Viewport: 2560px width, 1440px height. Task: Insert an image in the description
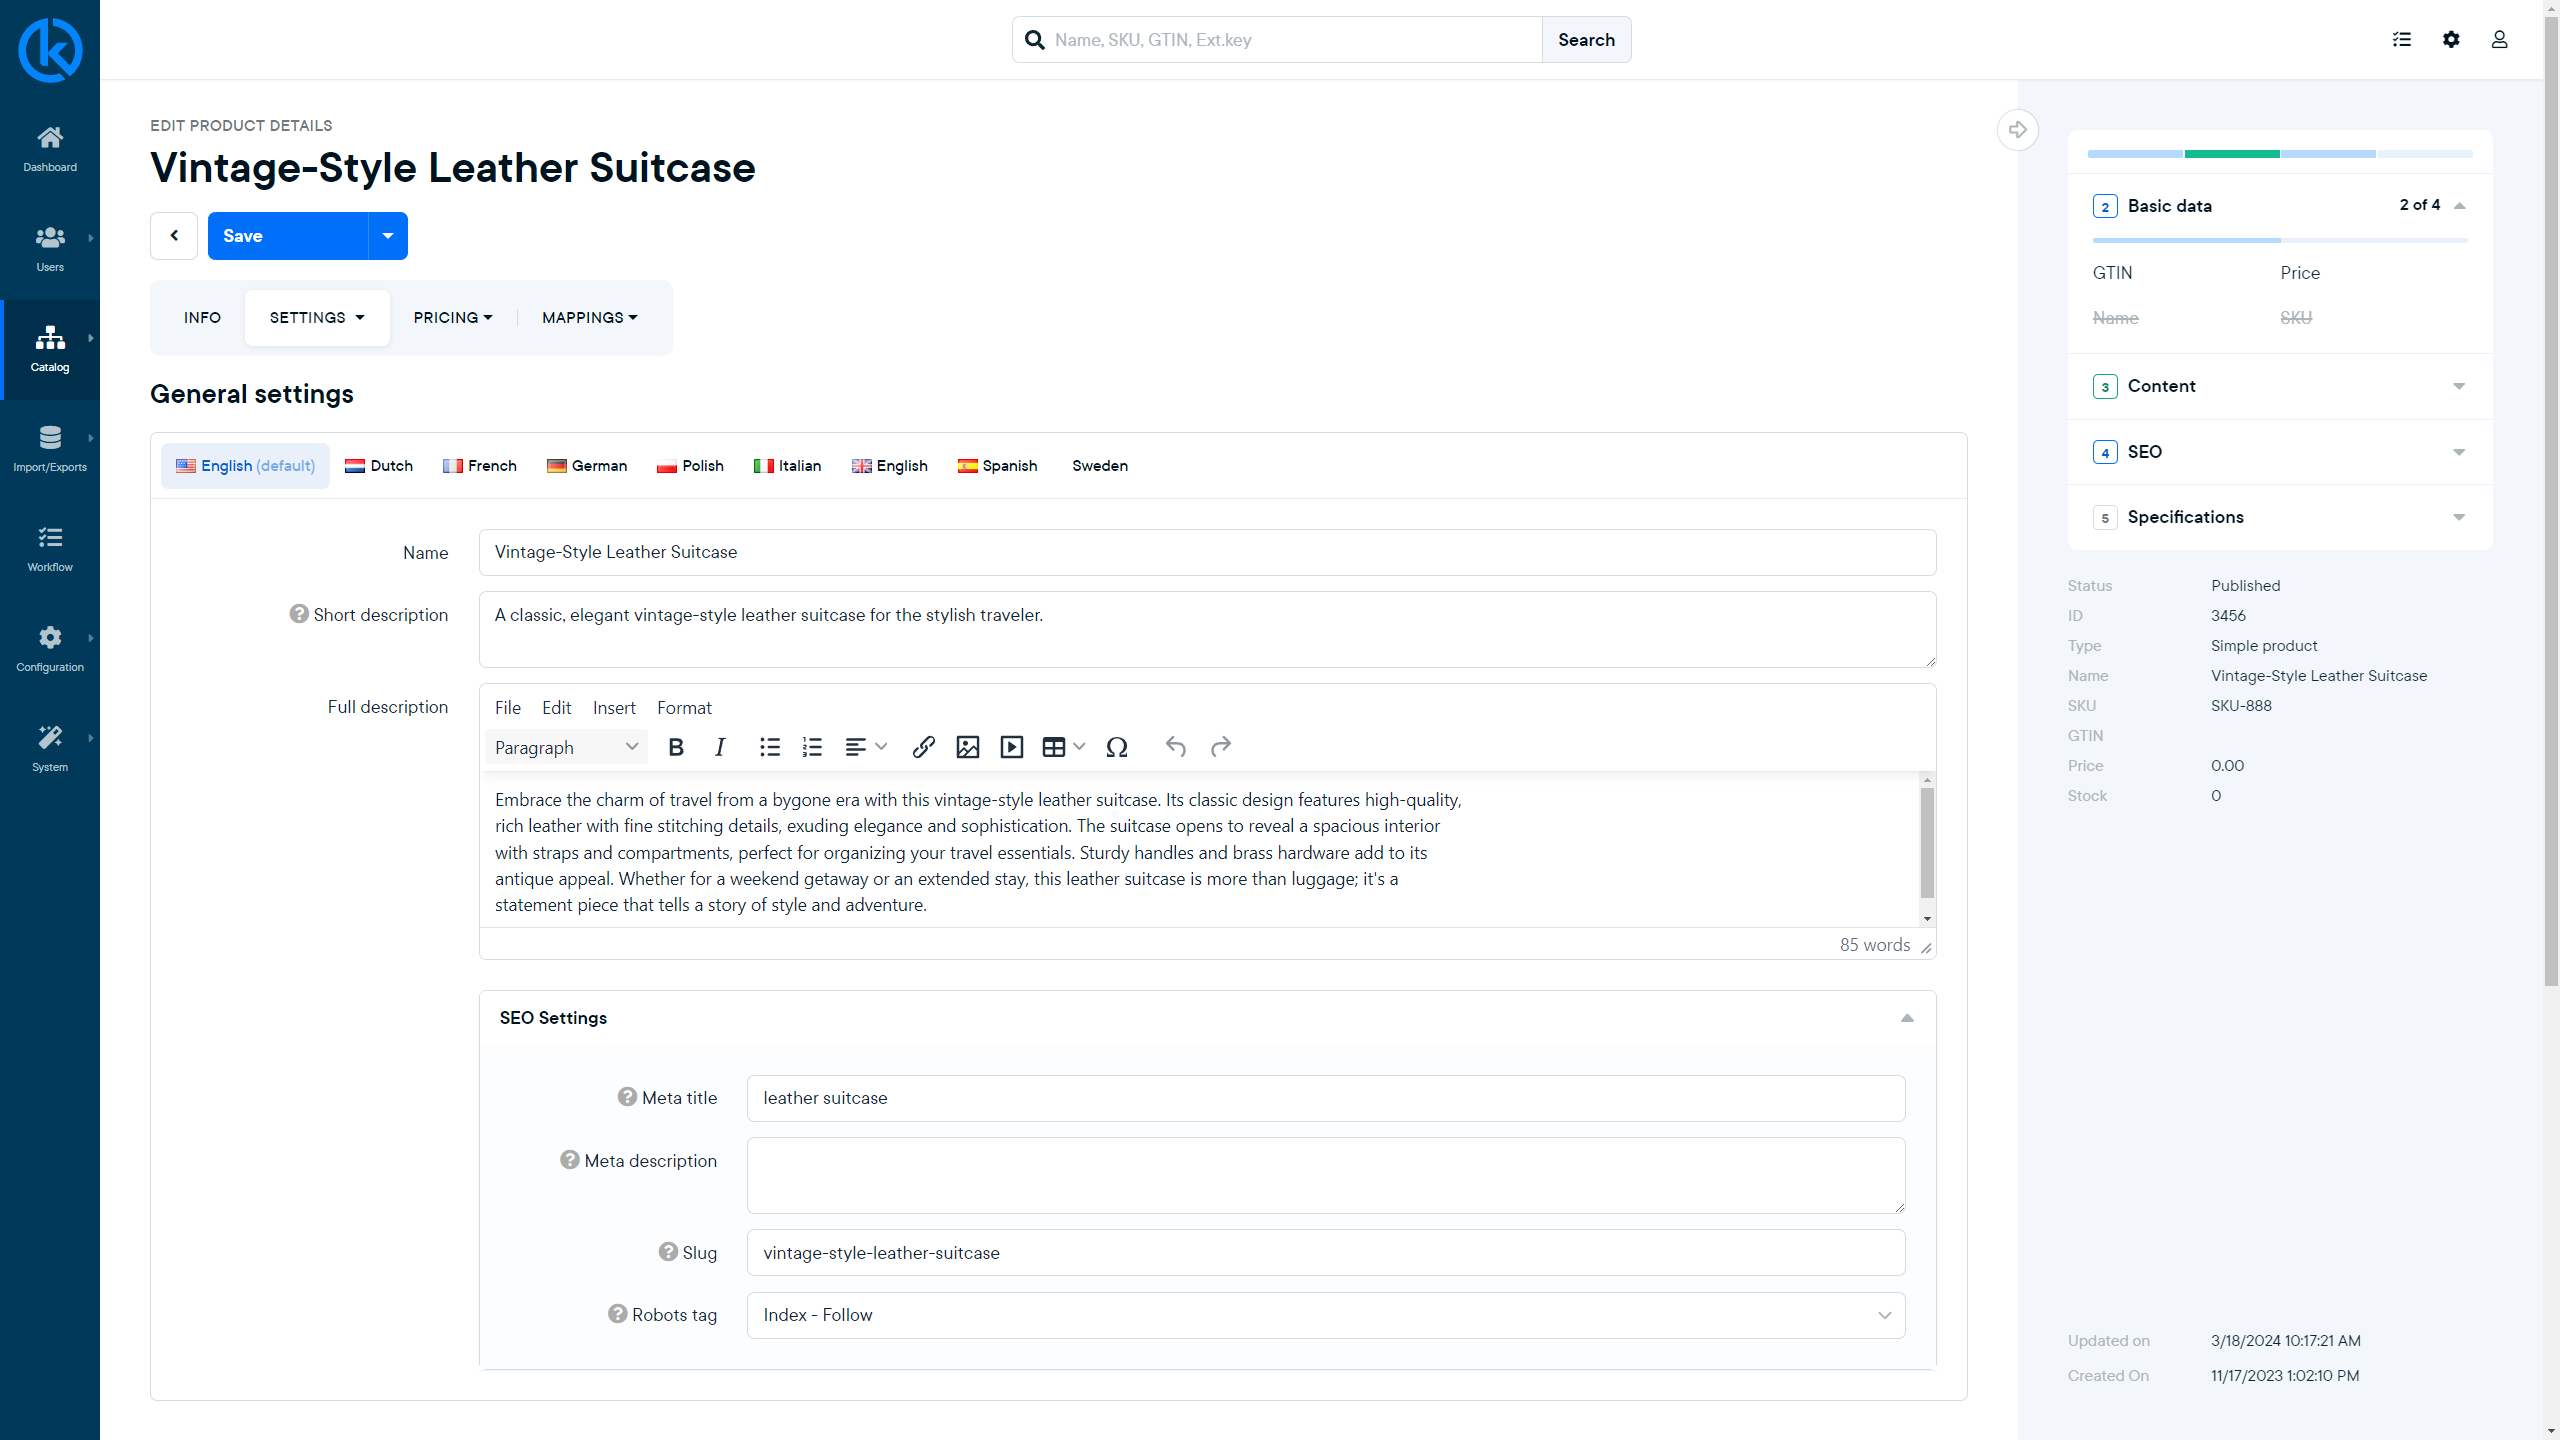point(968,747)
